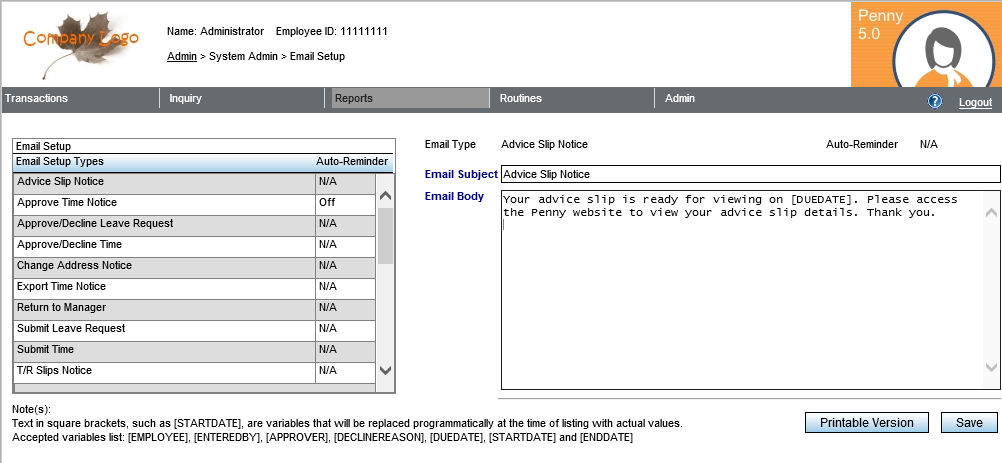This screenshot has height=463, width=1002.
Task: Click the Auto-Reminder column header
Action: [351, 162]
